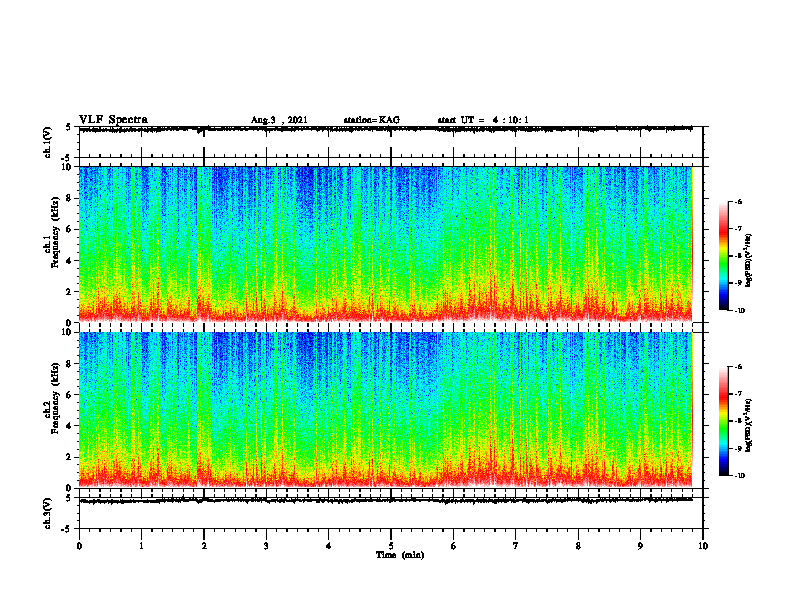Click inside the ch.1 spectrogram panel
Screen dimensions: 792x612
click(385, 244)
